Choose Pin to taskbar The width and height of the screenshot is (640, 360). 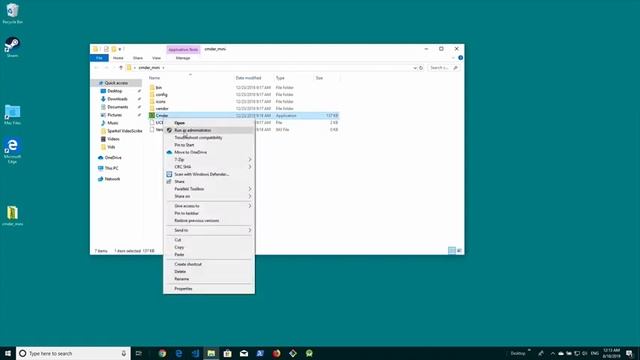pyautogui.click(x=209, y=213)
